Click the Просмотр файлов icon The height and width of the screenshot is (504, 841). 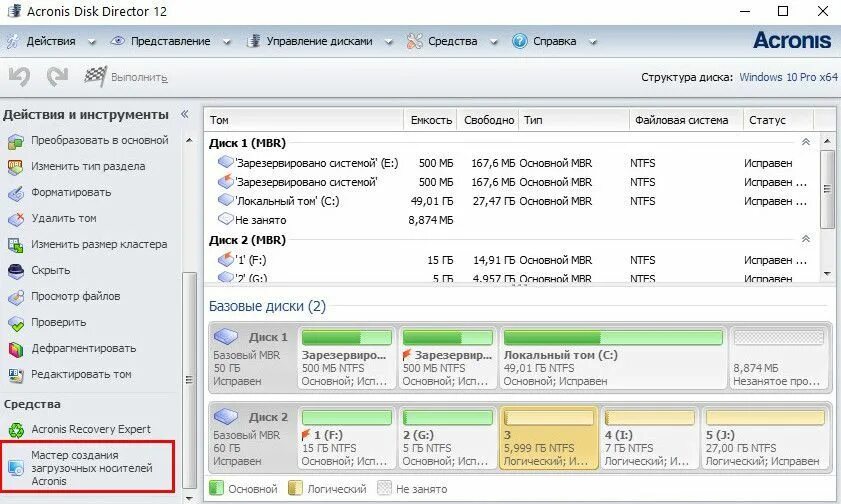[16, 297]
